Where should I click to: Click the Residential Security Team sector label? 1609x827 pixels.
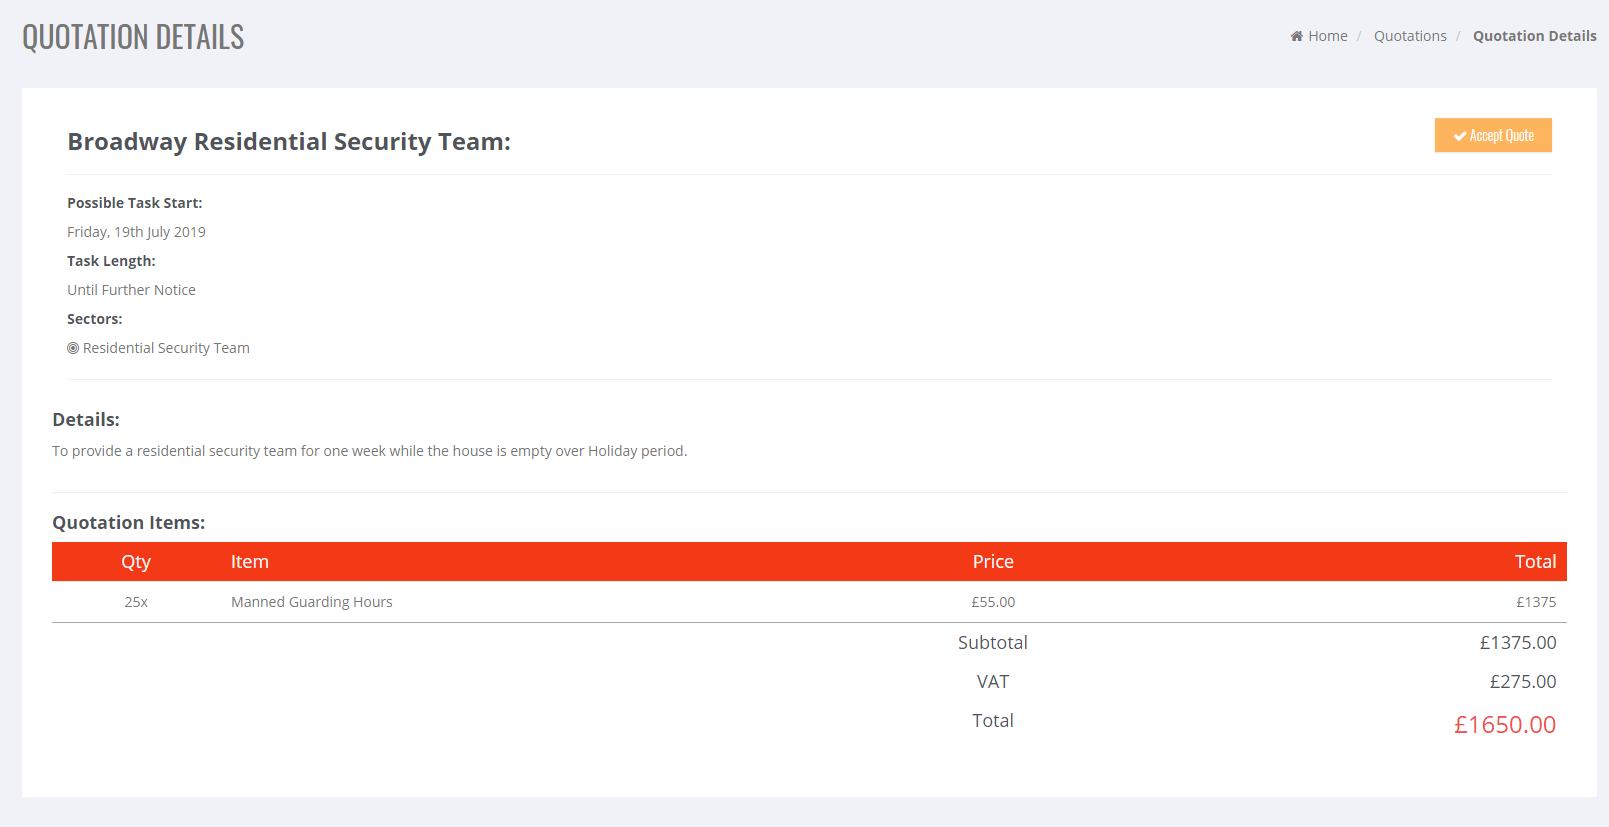point(166,348)
